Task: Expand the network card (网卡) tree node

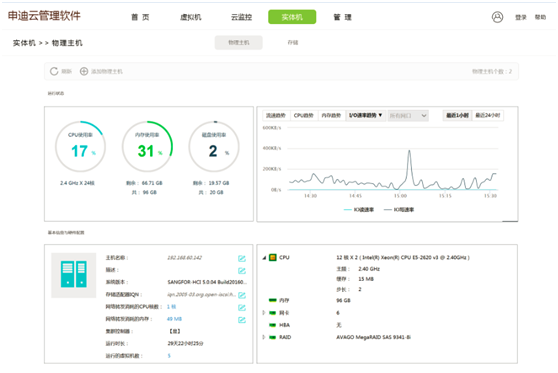Action: pos(264,312)
